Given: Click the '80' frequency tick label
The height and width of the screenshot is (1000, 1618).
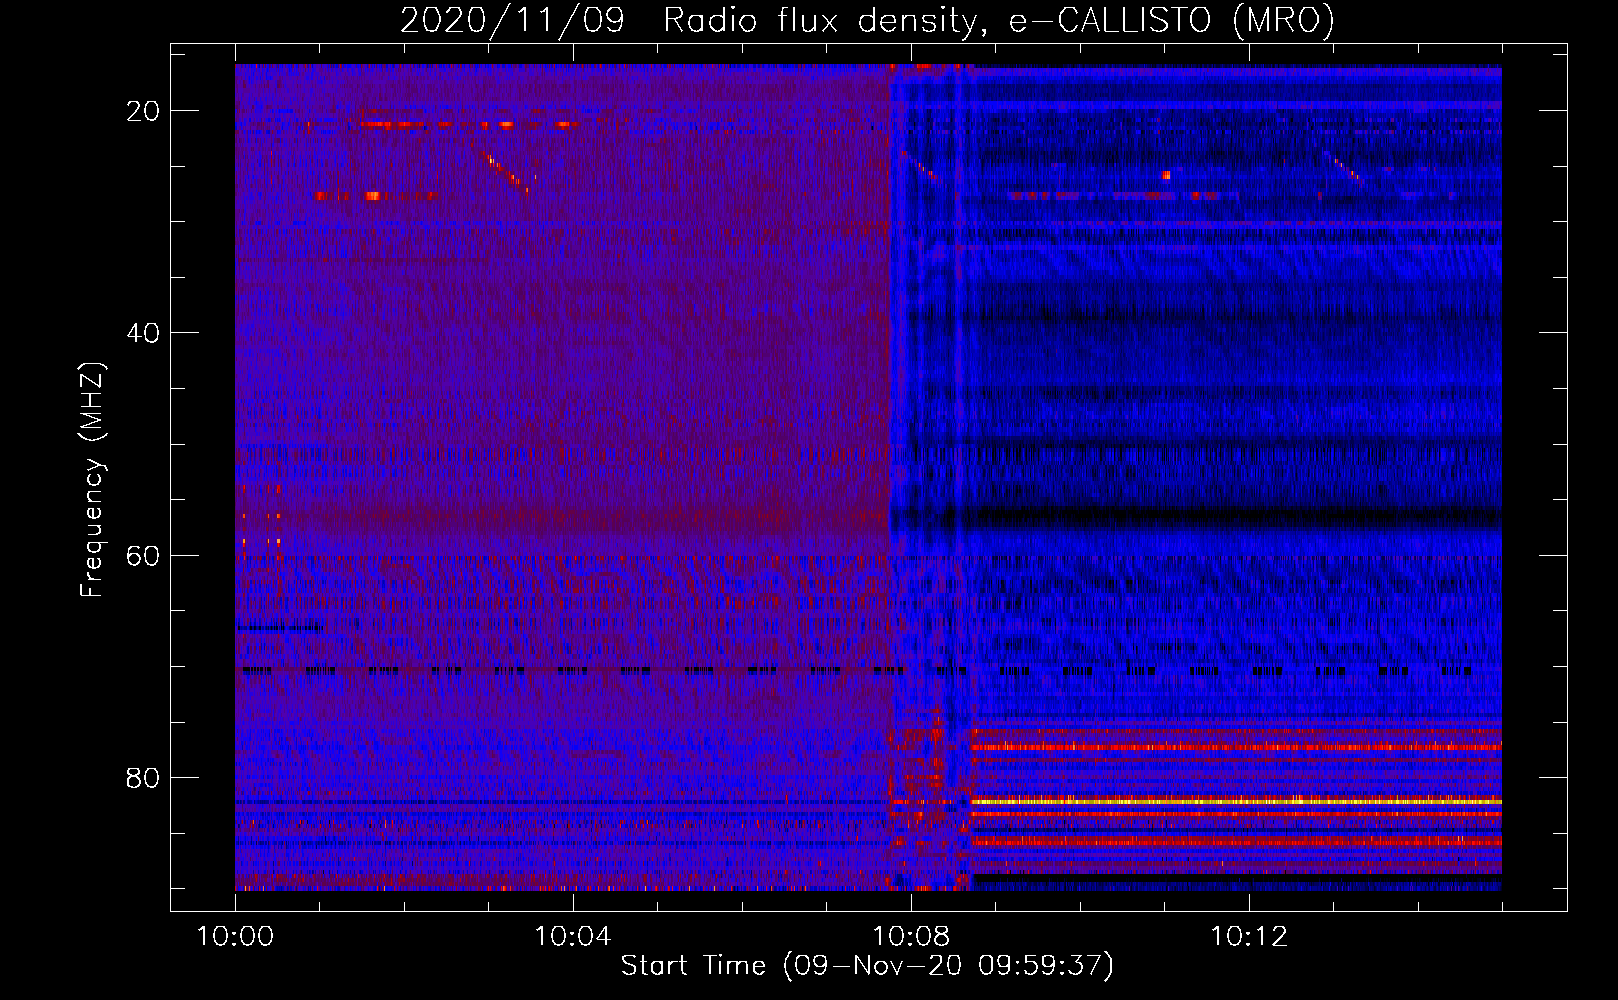Looking at the screenshot, I should (x=144, y=777).
